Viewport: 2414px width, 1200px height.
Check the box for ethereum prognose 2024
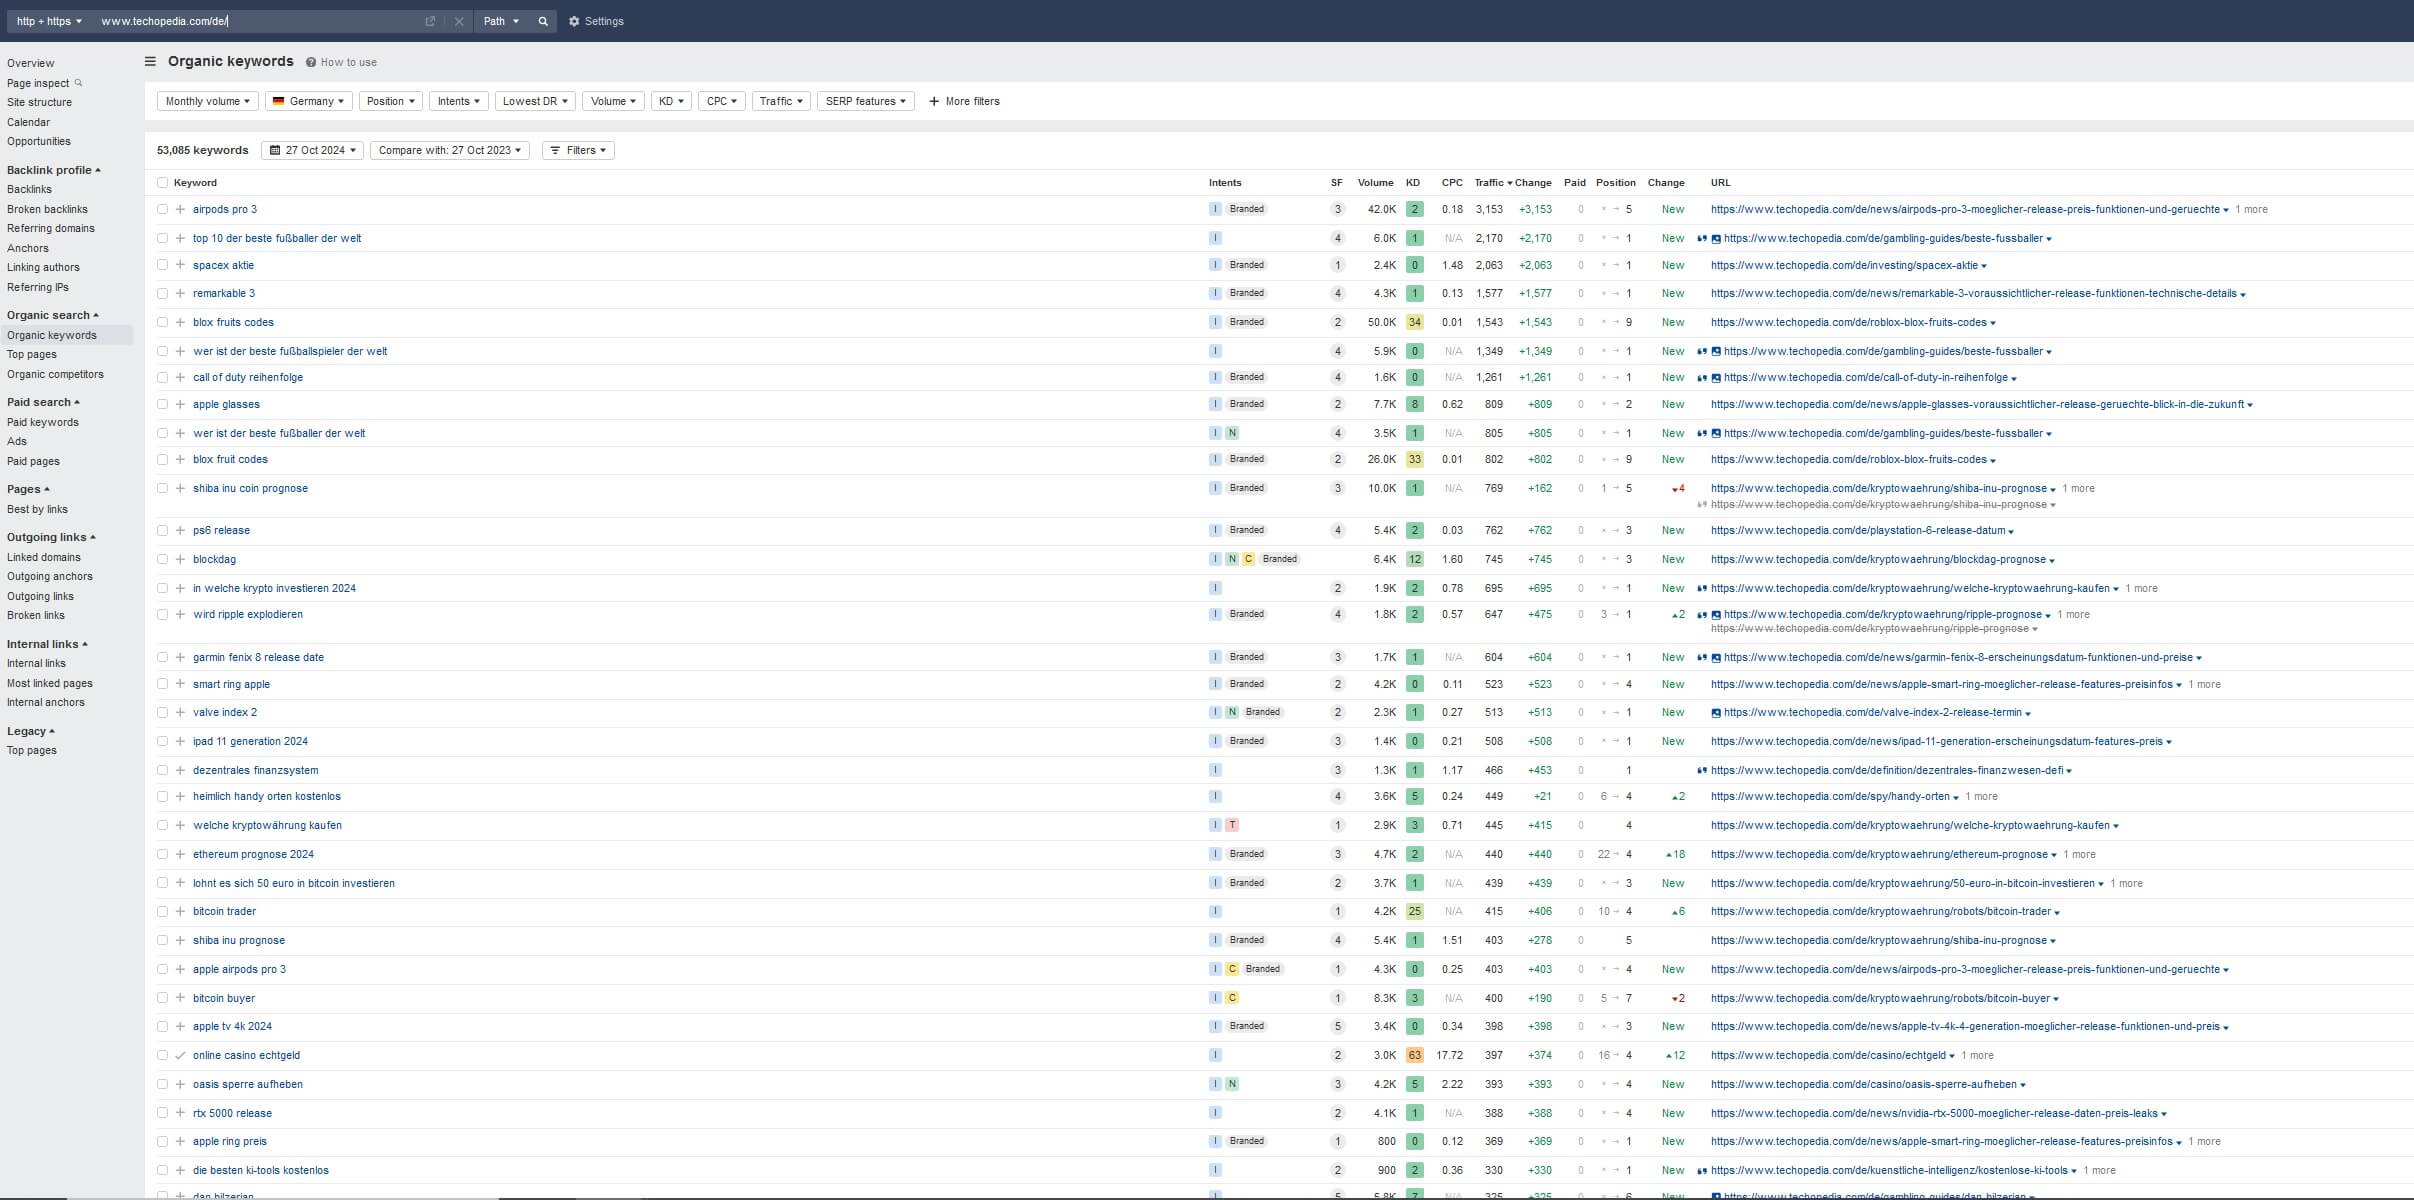point(162,854)
